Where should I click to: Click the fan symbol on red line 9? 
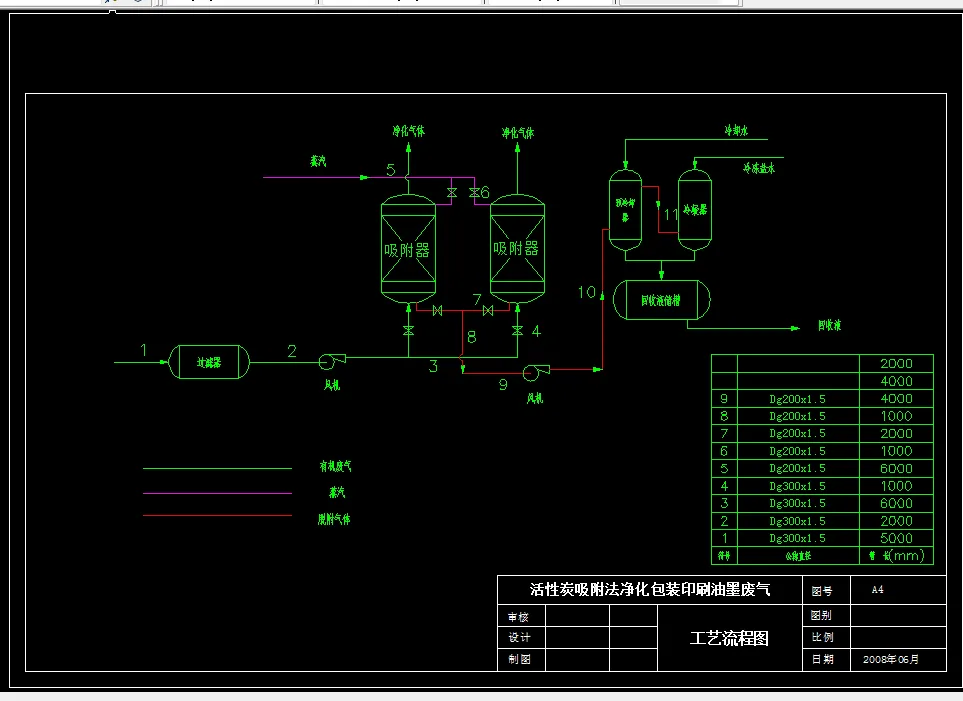(x=536, y=372)
